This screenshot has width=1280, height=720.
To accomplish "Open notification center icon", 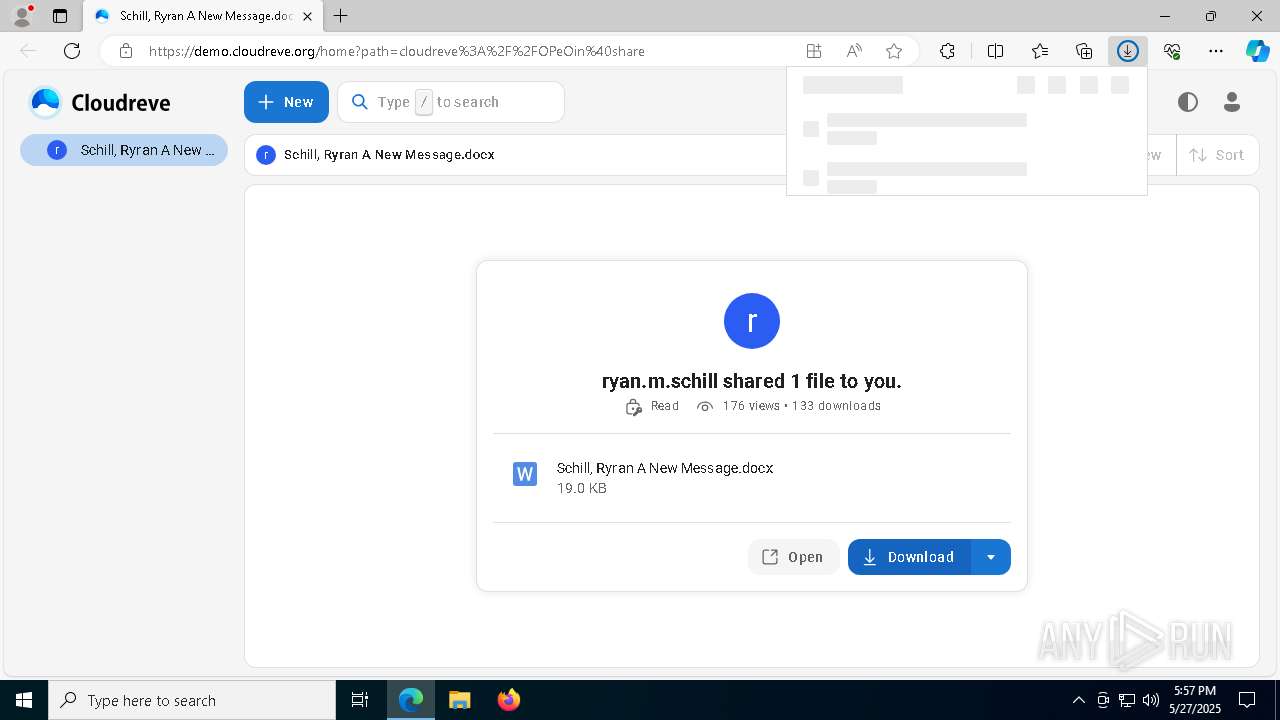I will (x=1247, y=700).
